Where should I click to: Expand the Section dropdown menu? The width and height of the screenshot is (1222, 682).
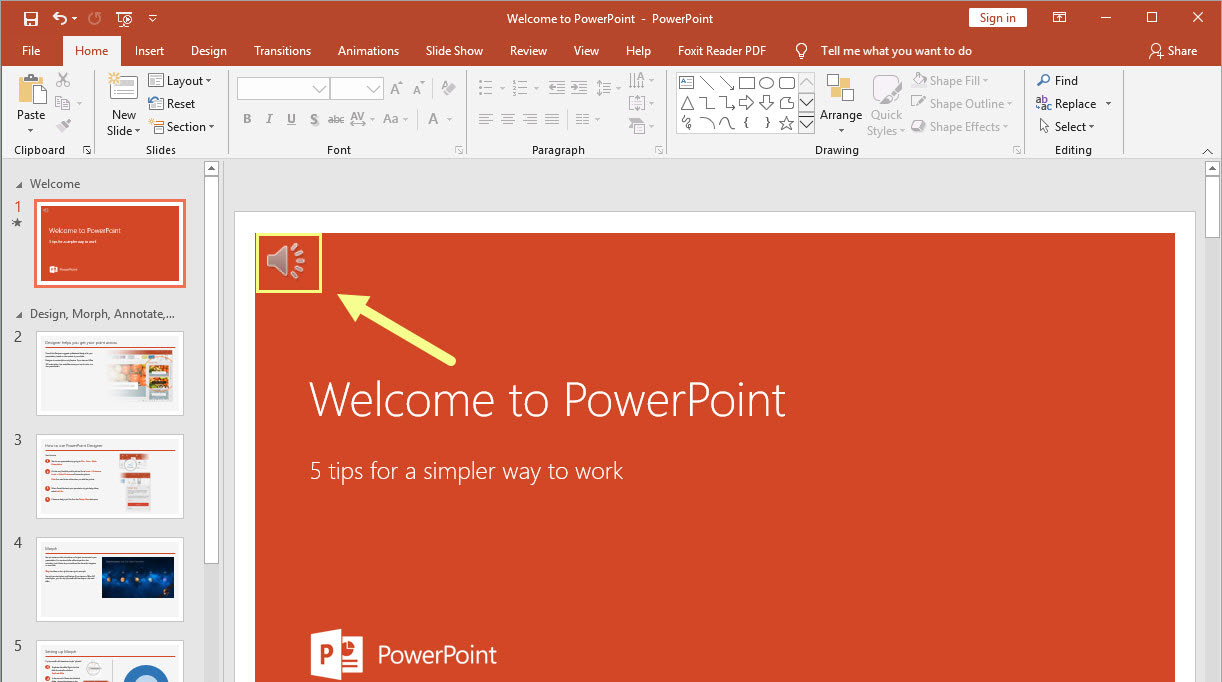(181, 127)
